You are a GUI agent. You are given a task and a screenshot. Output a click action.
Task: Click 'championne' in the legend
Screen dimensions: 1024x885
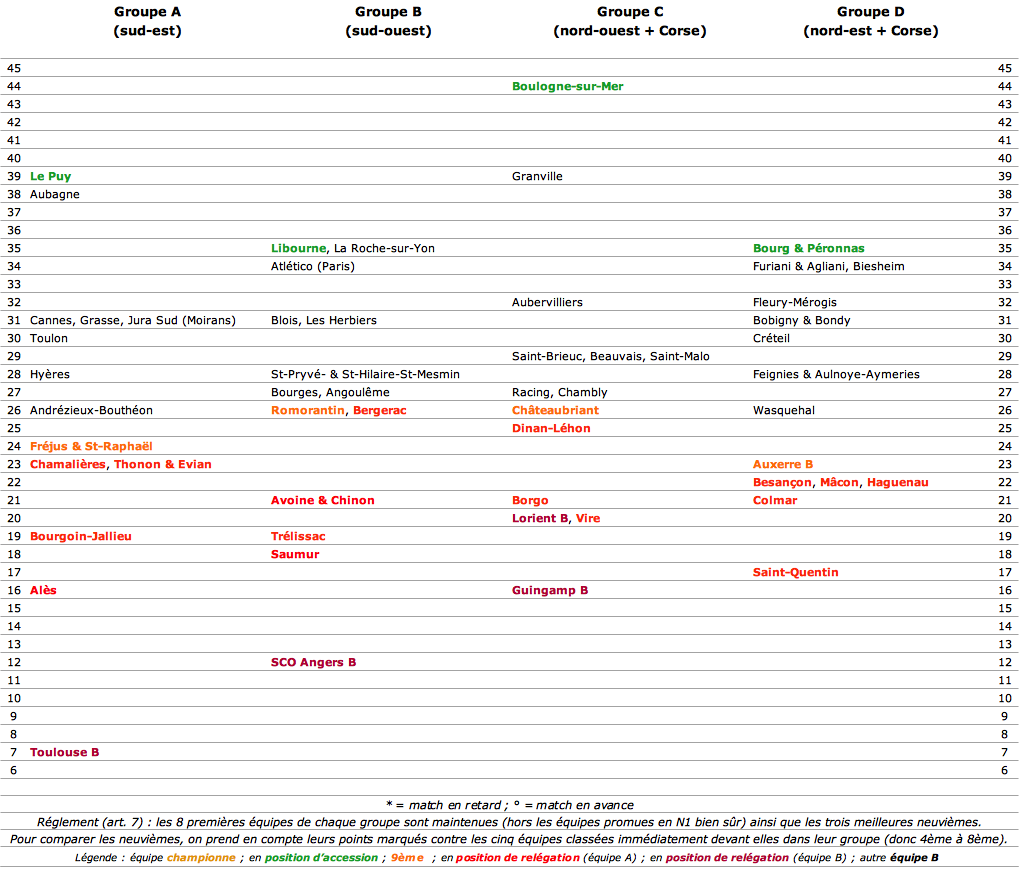(201, 858)
